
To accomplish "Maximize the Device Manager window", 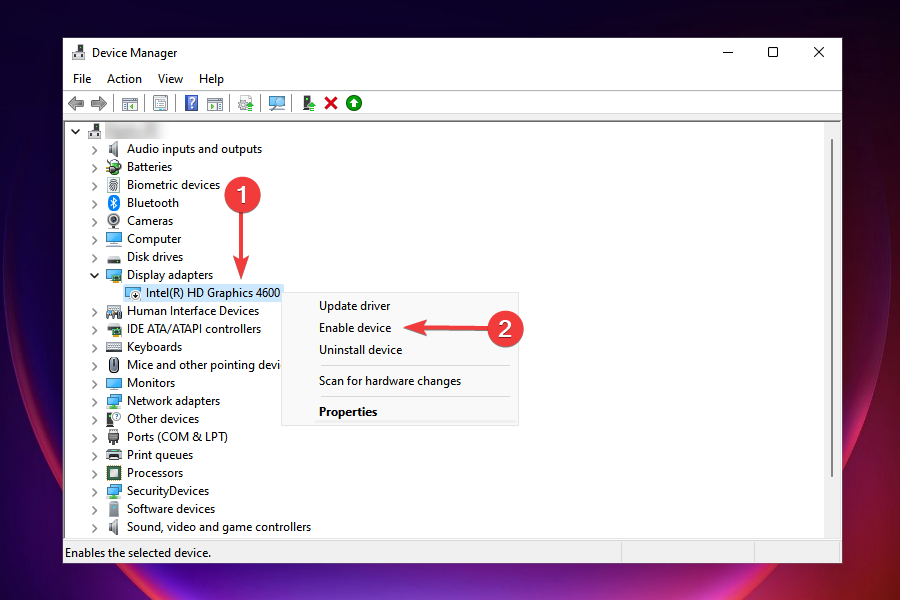I will [x=773, y=52].
